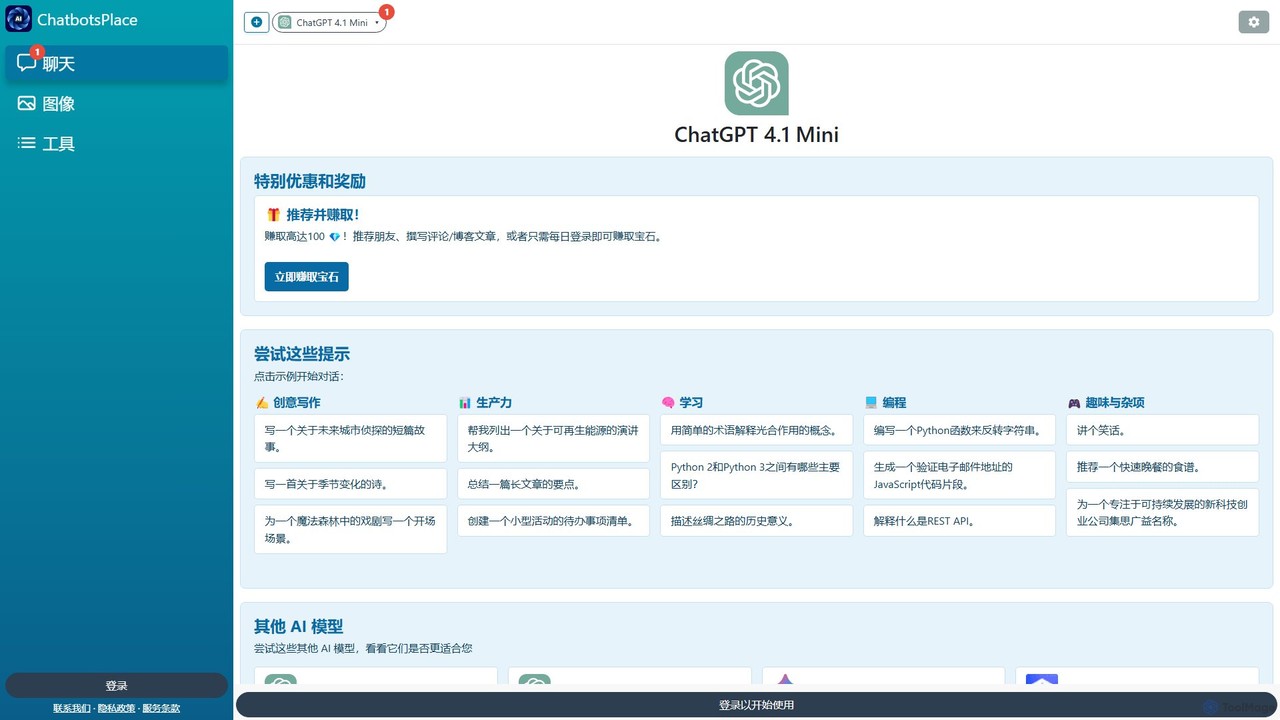Click the chart icon next to 生产力
This screenshot has height=720, width=1280.
(465, 403)
